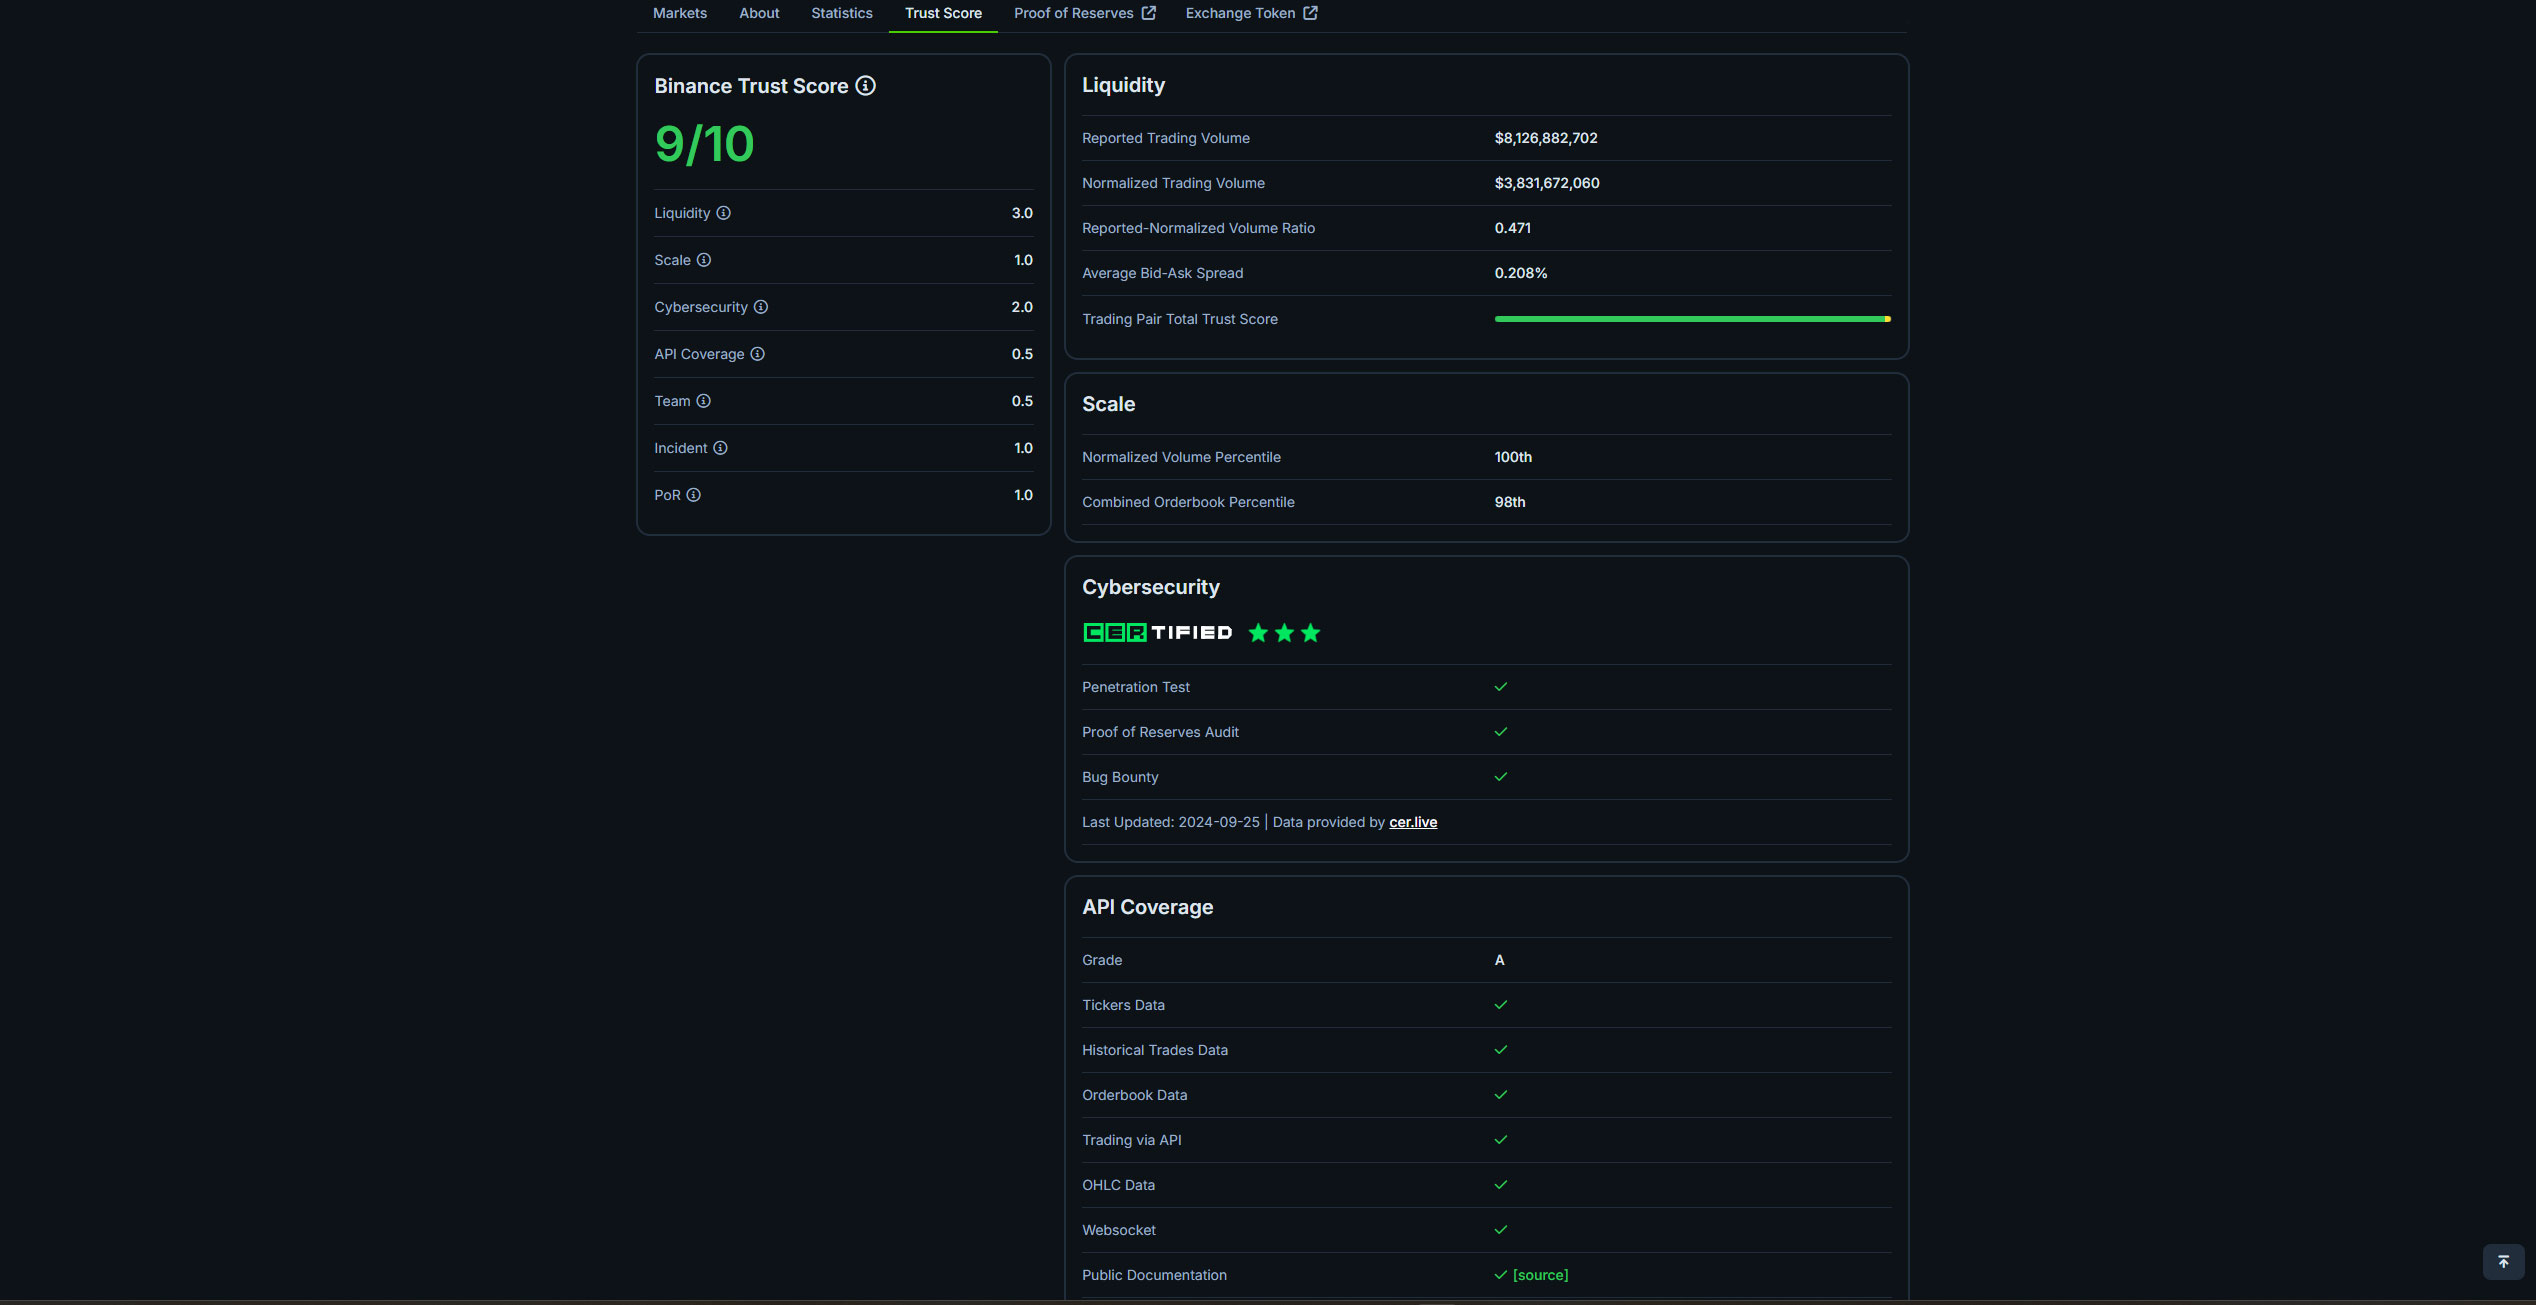
Task: Click the Scale info icon
Action: [x=704, y=260]
